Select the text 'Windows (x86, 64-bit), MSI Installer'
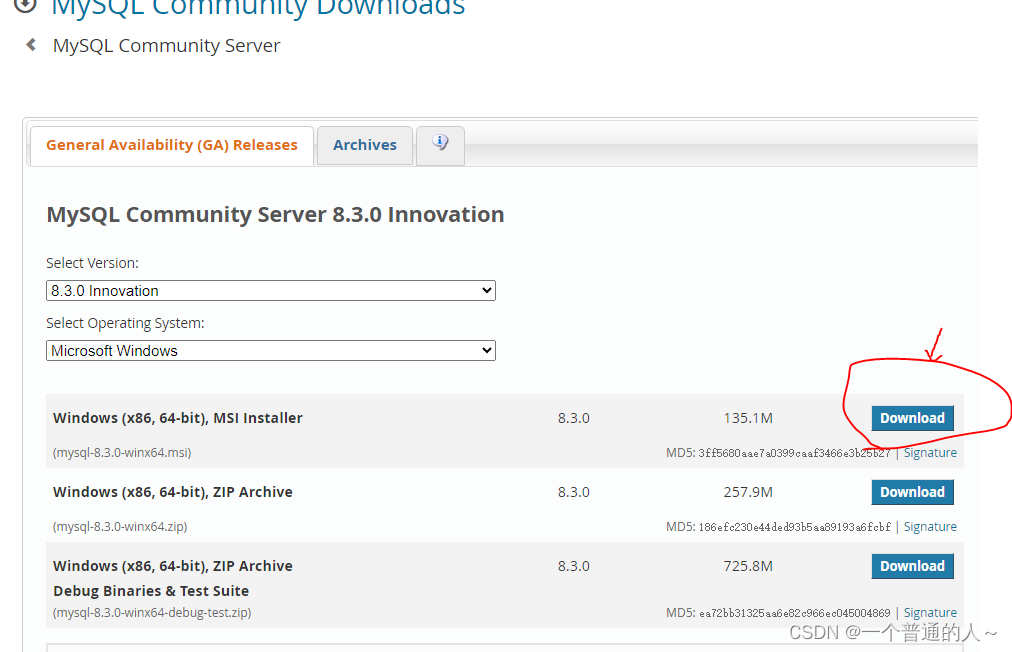The width and height of the screenshot is (1012, 652). 177,418
